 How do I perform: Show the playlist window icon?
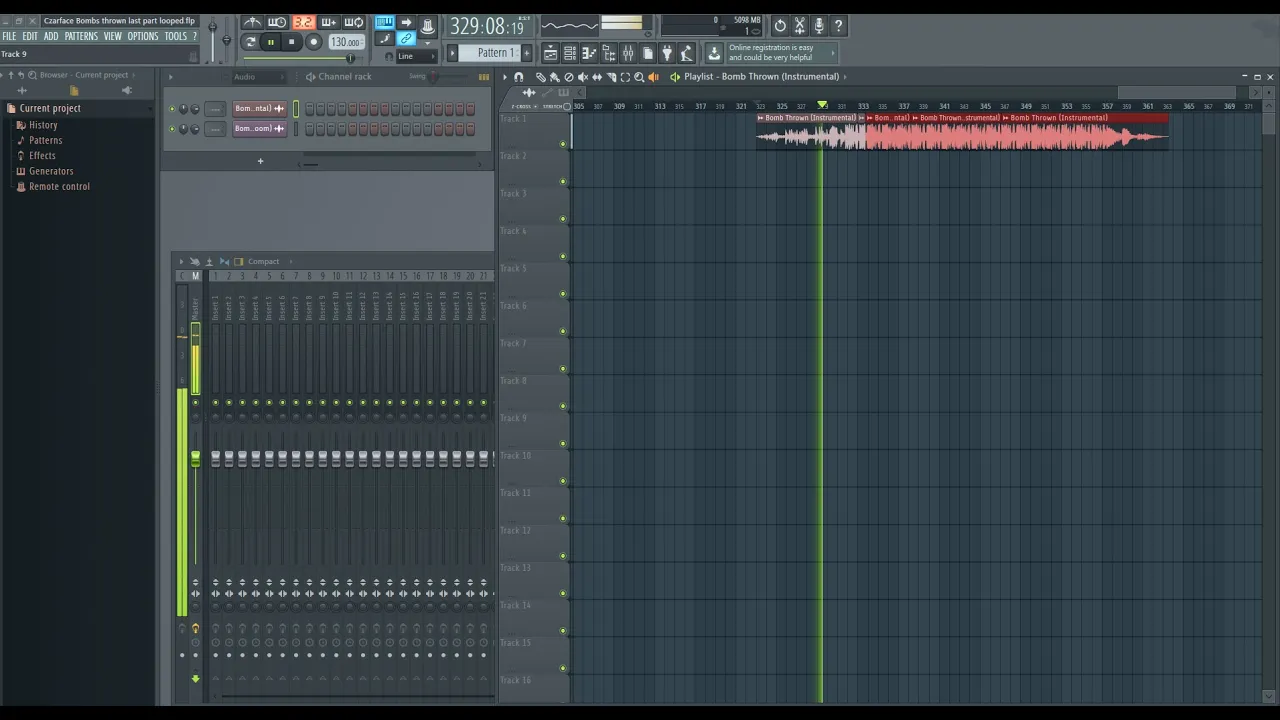click(x=550, y=53)
